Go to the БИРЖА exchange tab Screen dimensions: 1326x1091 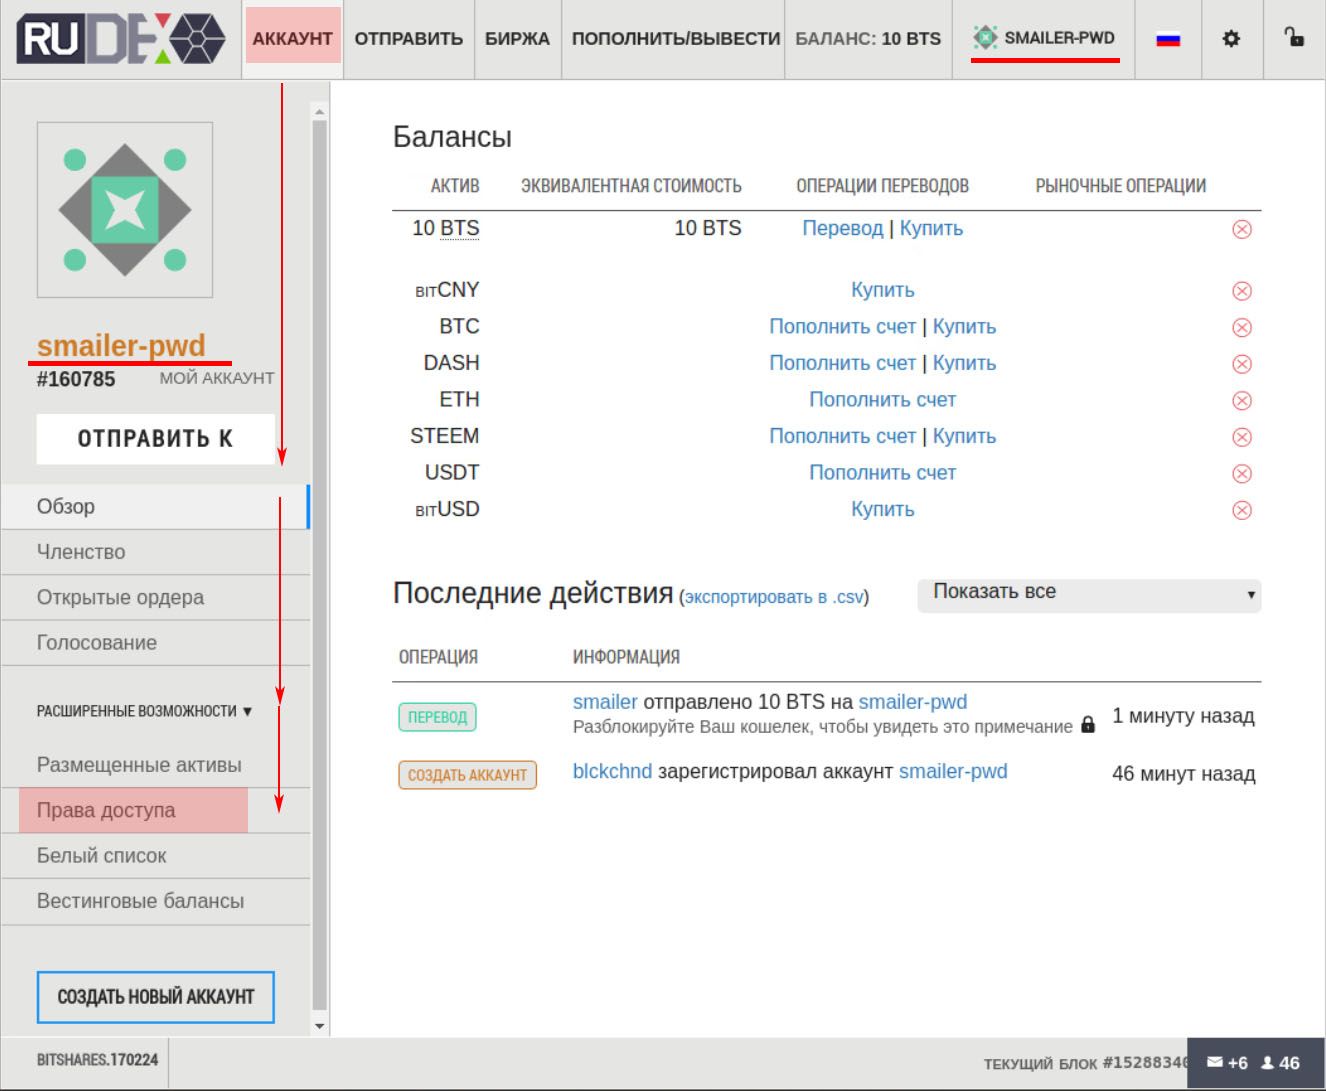tap(517, 39)
